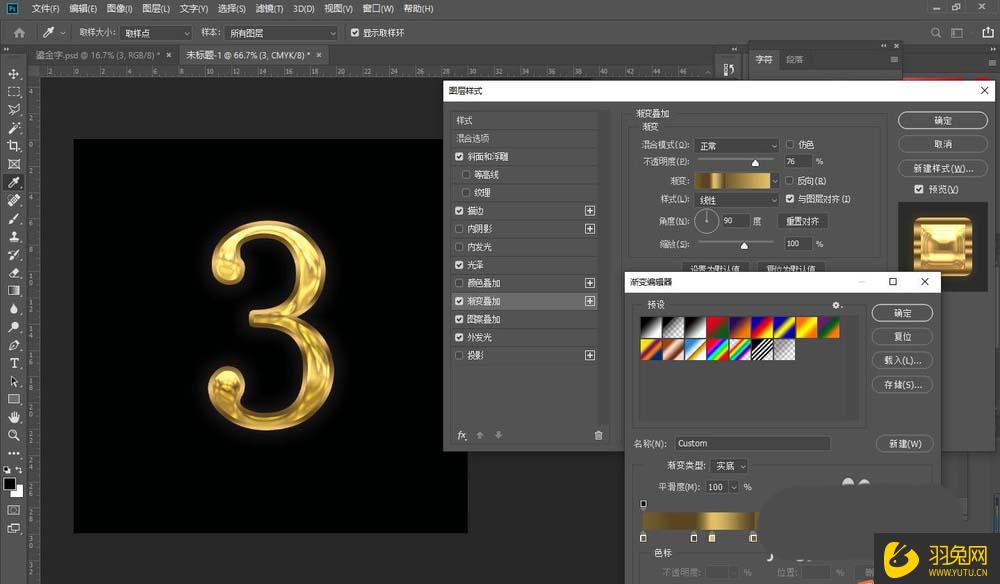
Task: Select the Clone Stamp tool
Action: tap(13, 237)
